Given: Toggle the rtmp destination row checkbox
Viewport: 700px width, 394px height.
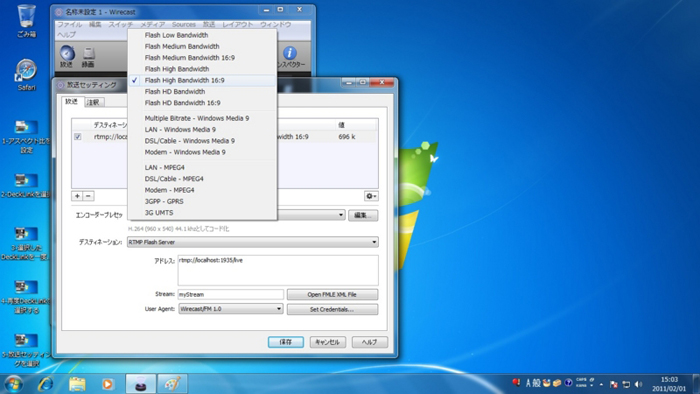Looking at the screenshot, I should [x=78, y=137].
